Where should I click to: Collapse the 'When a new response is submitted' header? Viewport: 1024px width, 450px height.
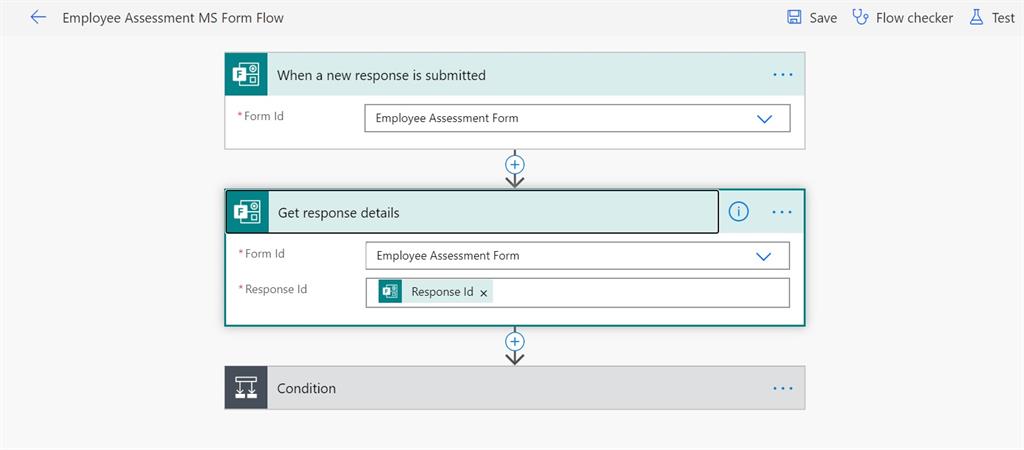point(500,75)
